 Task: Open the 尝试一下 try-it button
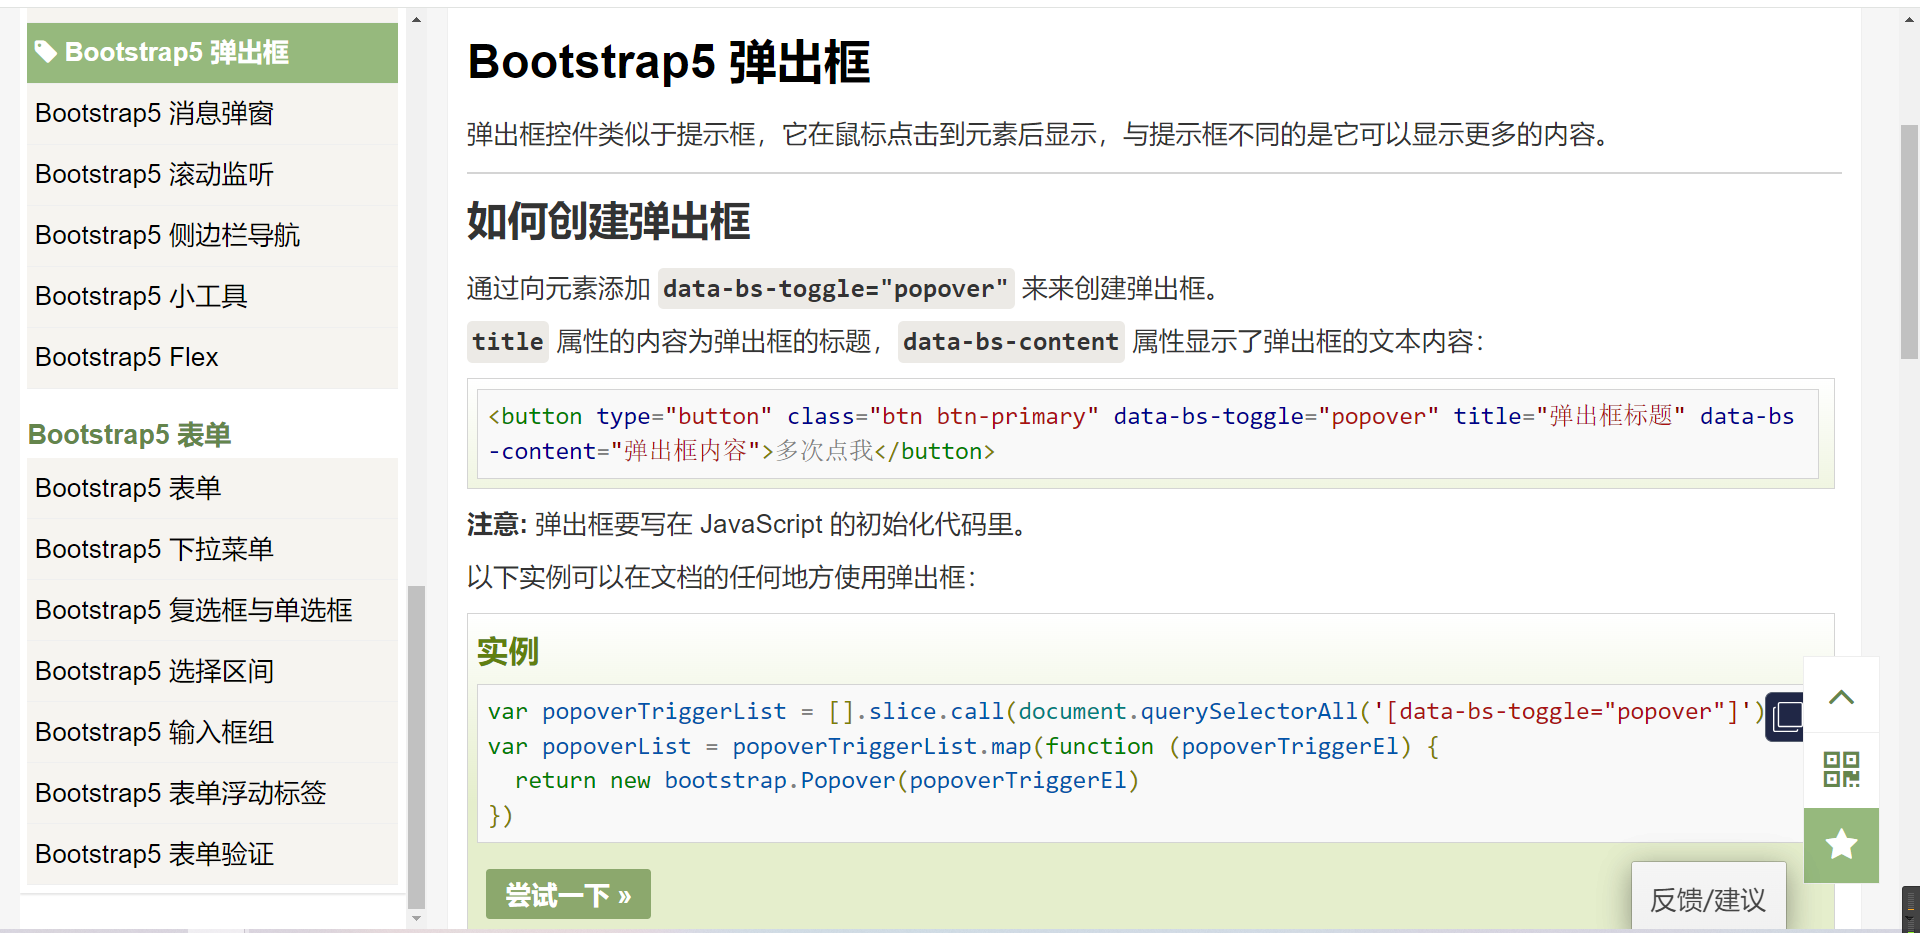tap(568, 894)
